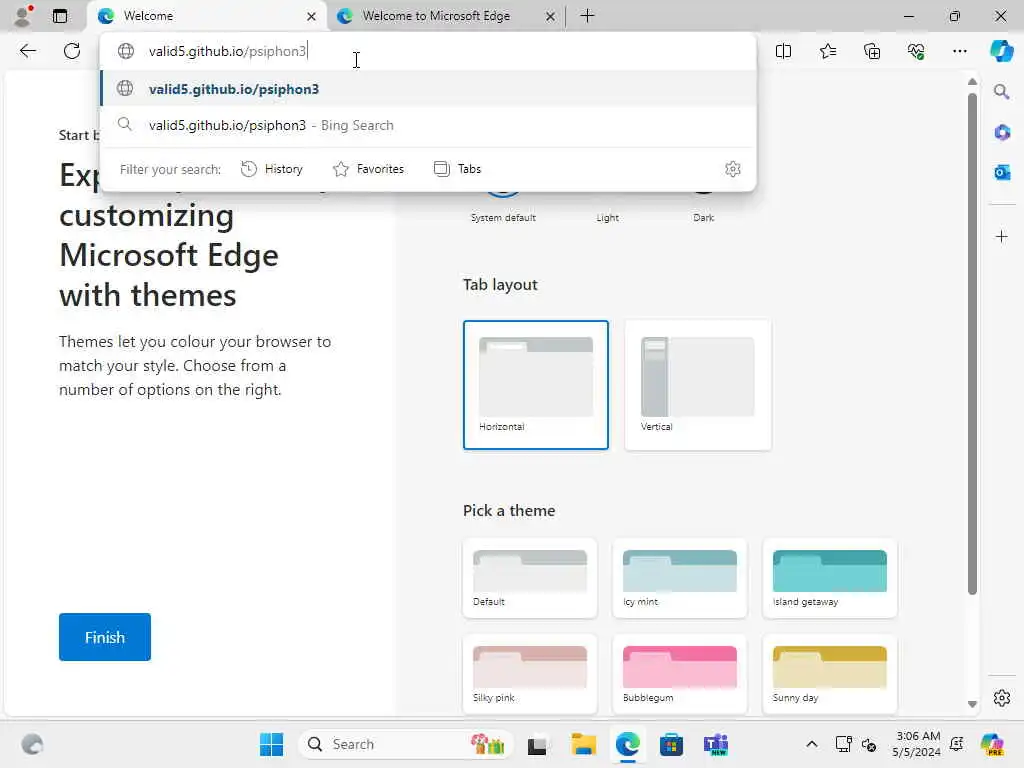Open Copilot icon in top-right corner
This screenshot has width=1024, height=768.
pos(1001,51)
